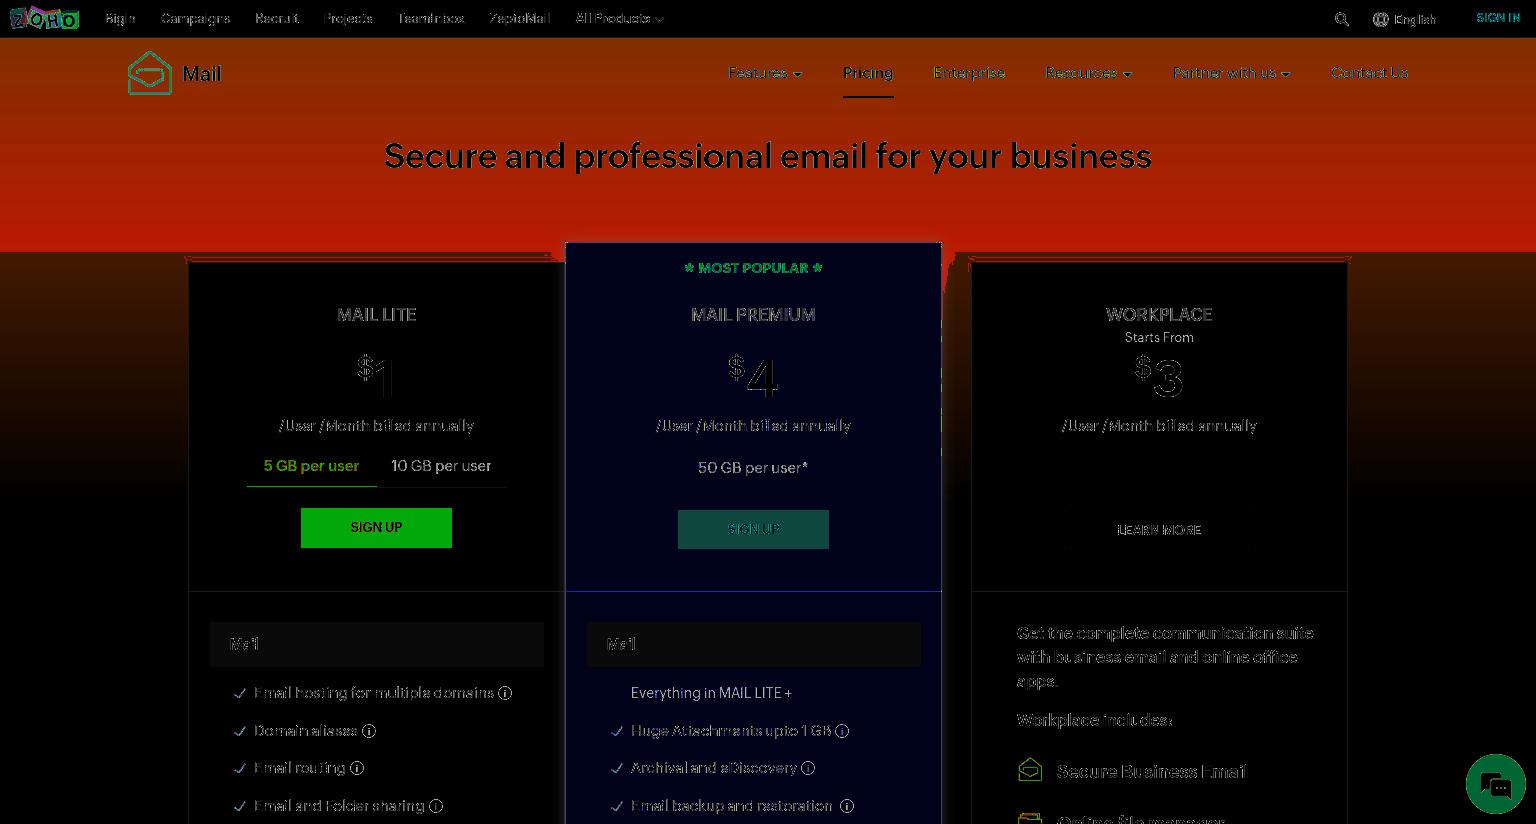Viewport: 1536px width, 824px height.
Task: Show info for Domain aliases feature
Action: 369,731
